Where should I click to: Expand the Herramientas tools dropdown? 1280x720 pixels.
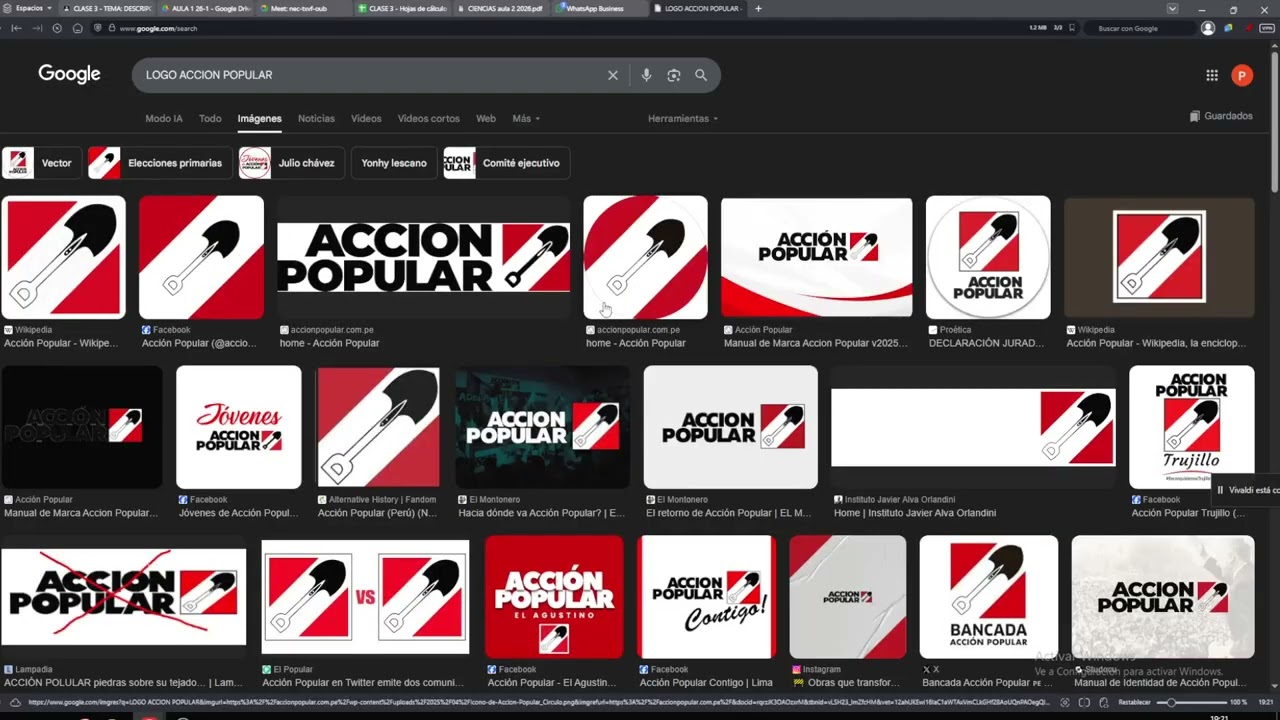coord(683,118)
